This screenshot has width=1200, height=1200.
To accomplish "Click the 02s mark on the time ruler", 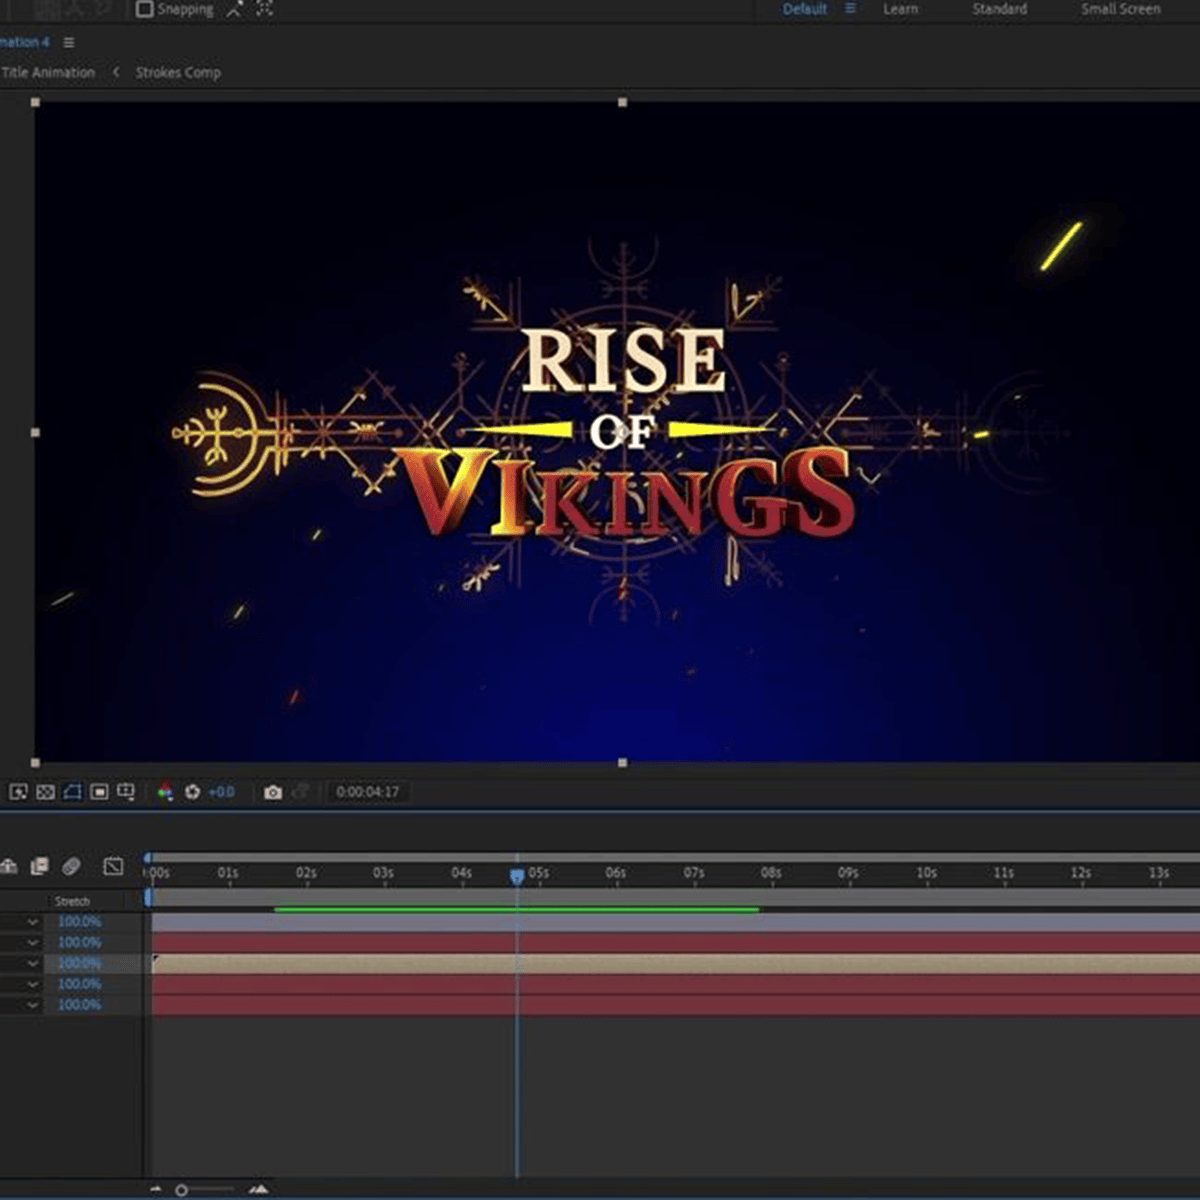I will (x=306, y=874).
